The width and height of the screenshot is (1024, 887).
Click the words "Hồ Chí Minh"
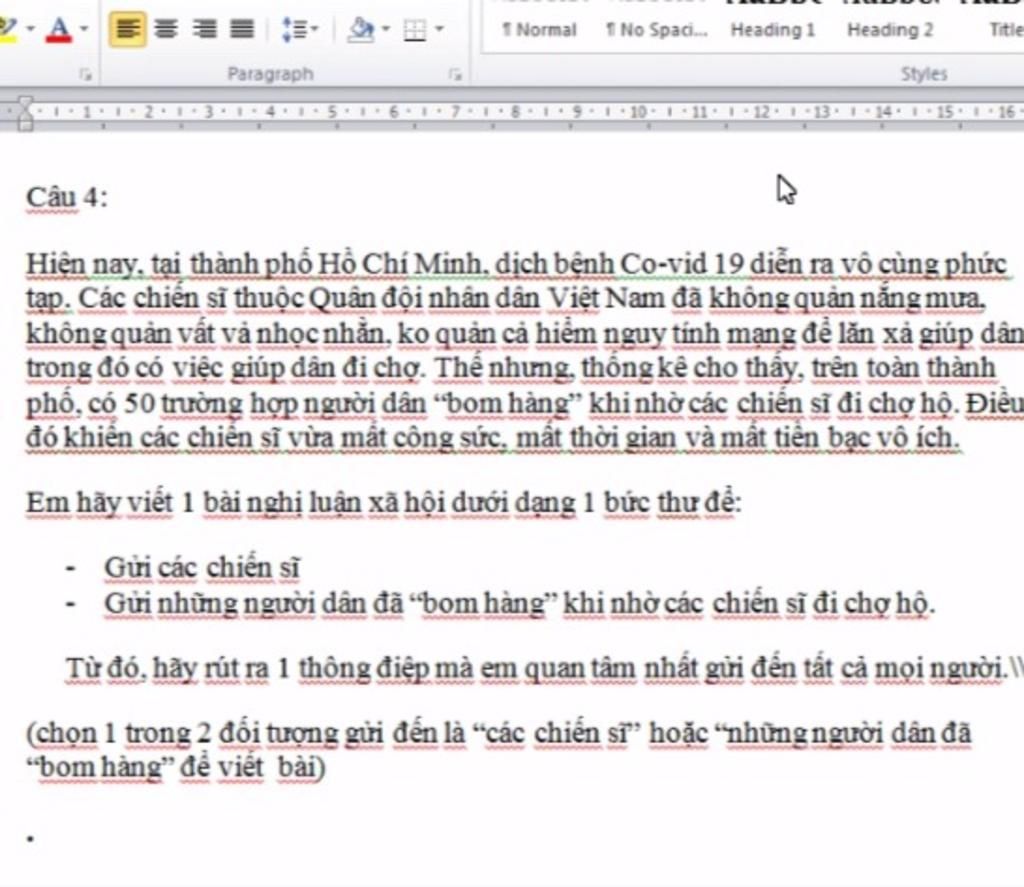400,264
